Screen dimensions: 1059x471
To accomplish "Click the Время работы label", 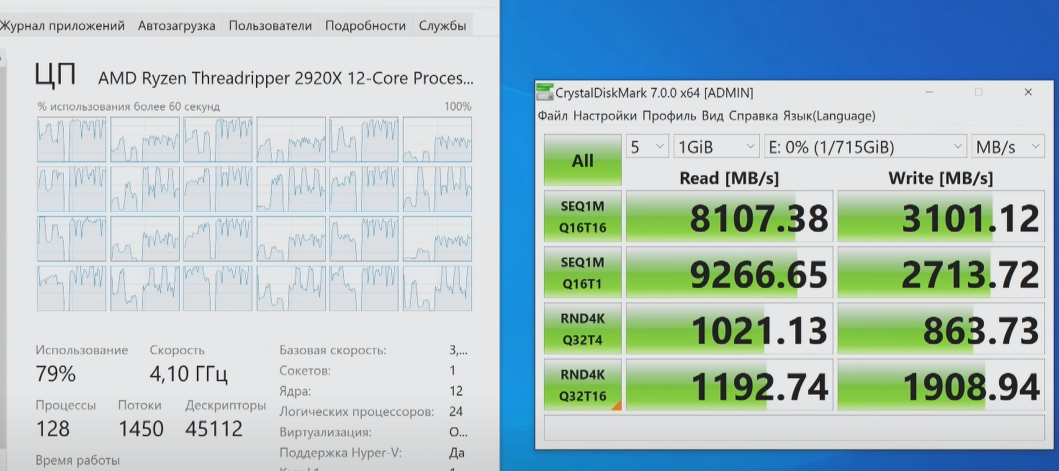I will [78, 460].
